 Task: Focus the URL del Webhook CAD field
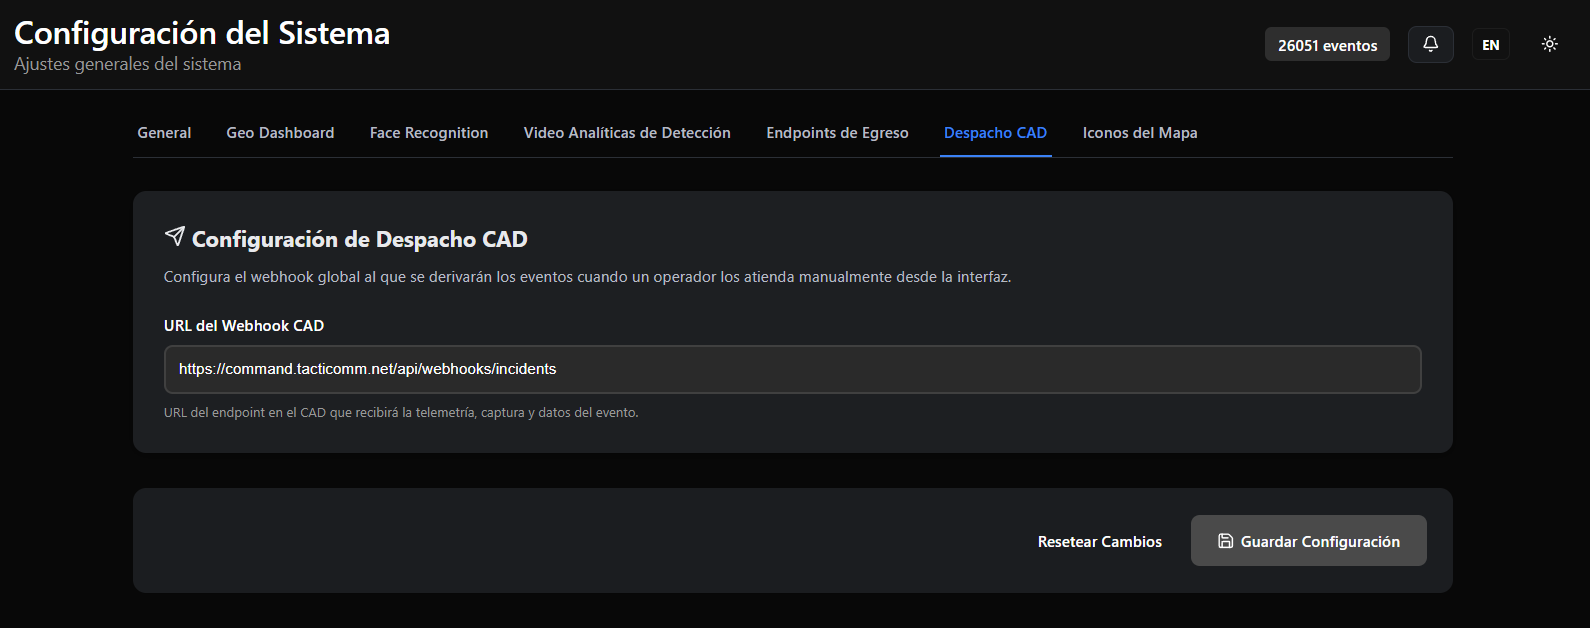coord(792,369)
